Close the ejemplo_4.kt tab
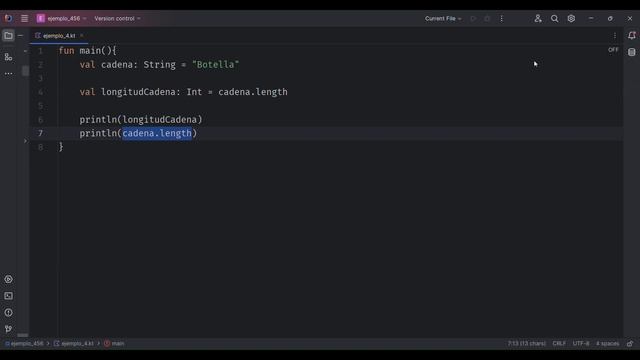Viewport: 640px width, 360px height. [82, 36]
